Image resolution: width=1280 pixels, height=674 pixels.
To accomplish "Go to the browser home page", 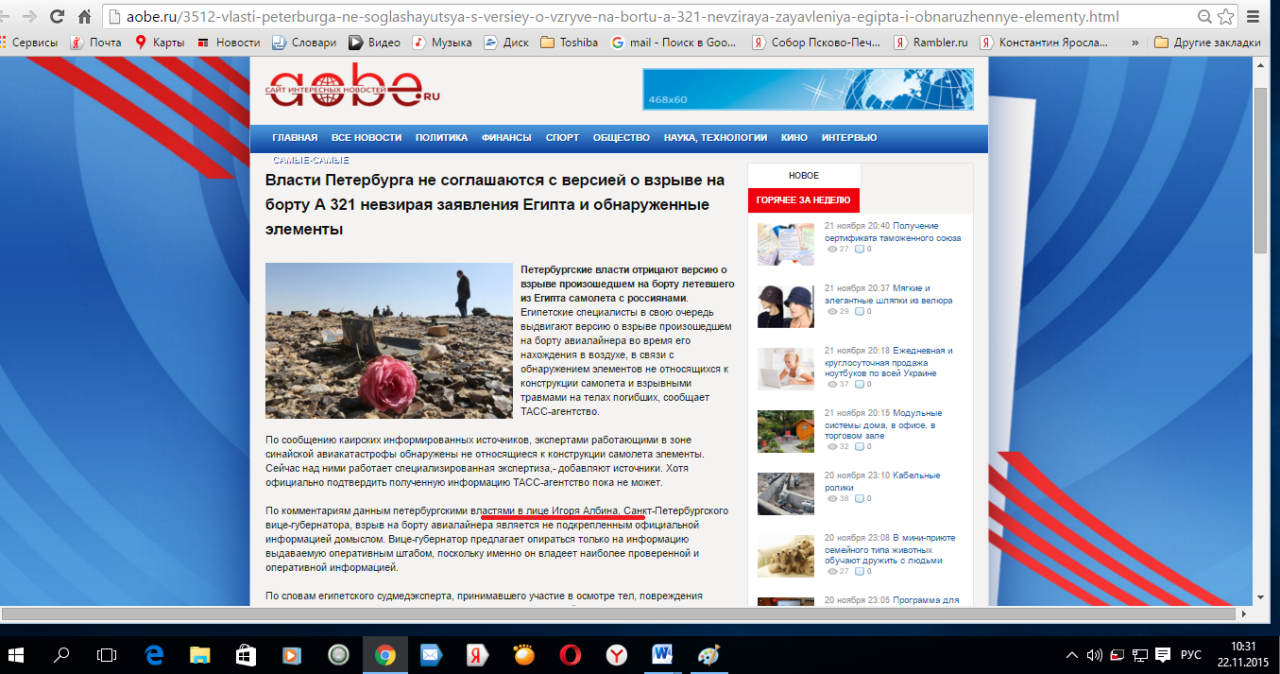I will click(x=85, y=17).
